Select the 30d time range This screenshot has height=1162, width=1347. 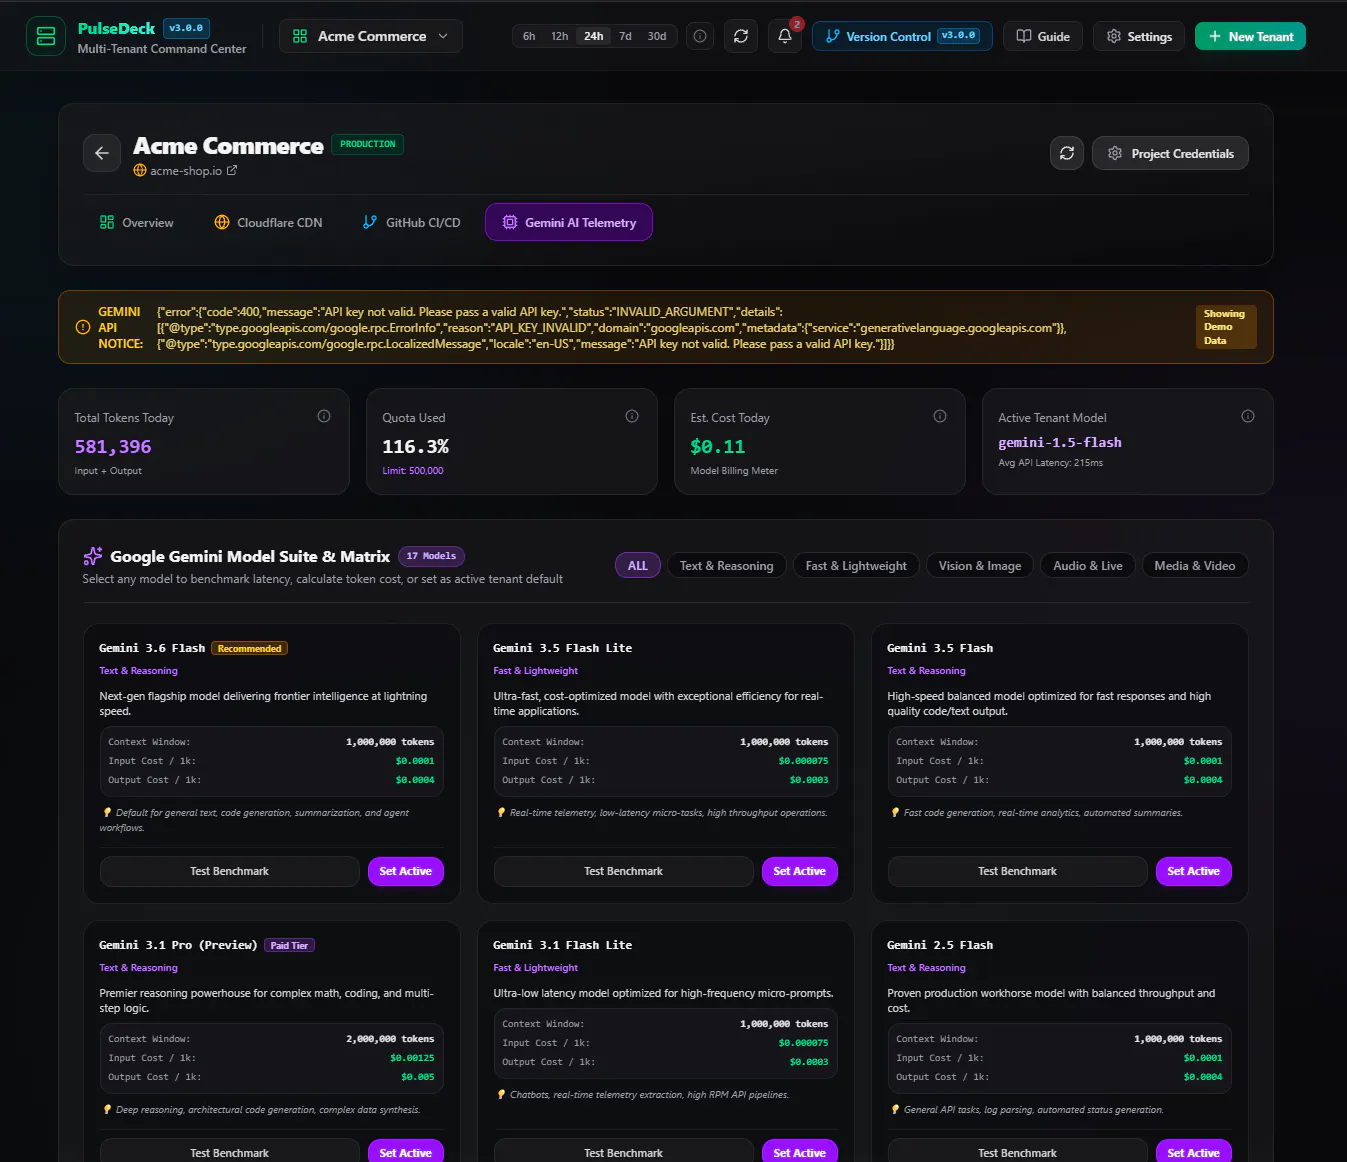pyautogui.click(x=657, y=36)
